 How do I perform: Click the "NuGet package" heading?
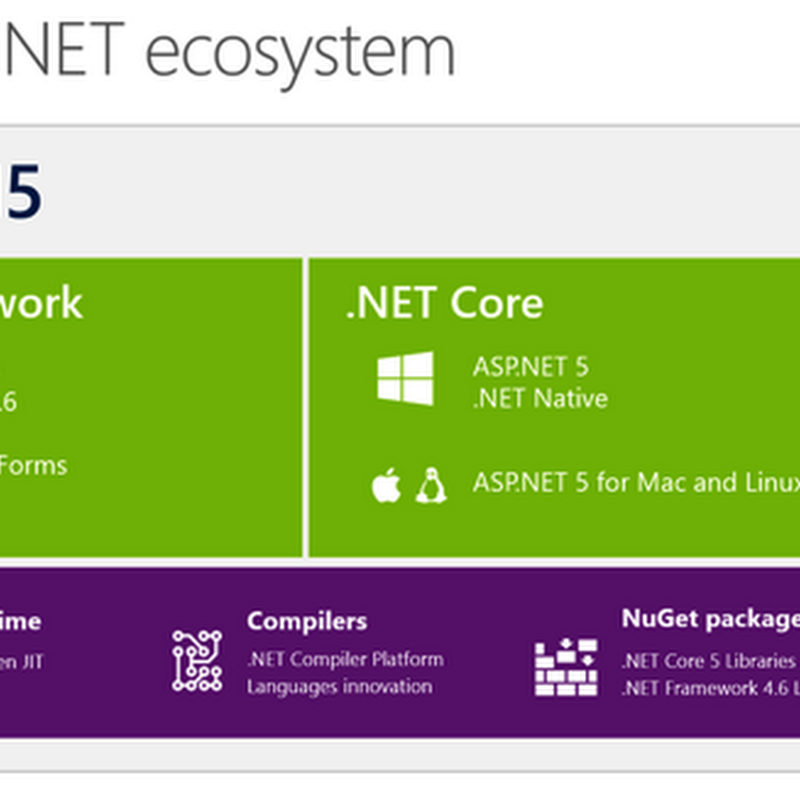(x=711, y=619)
